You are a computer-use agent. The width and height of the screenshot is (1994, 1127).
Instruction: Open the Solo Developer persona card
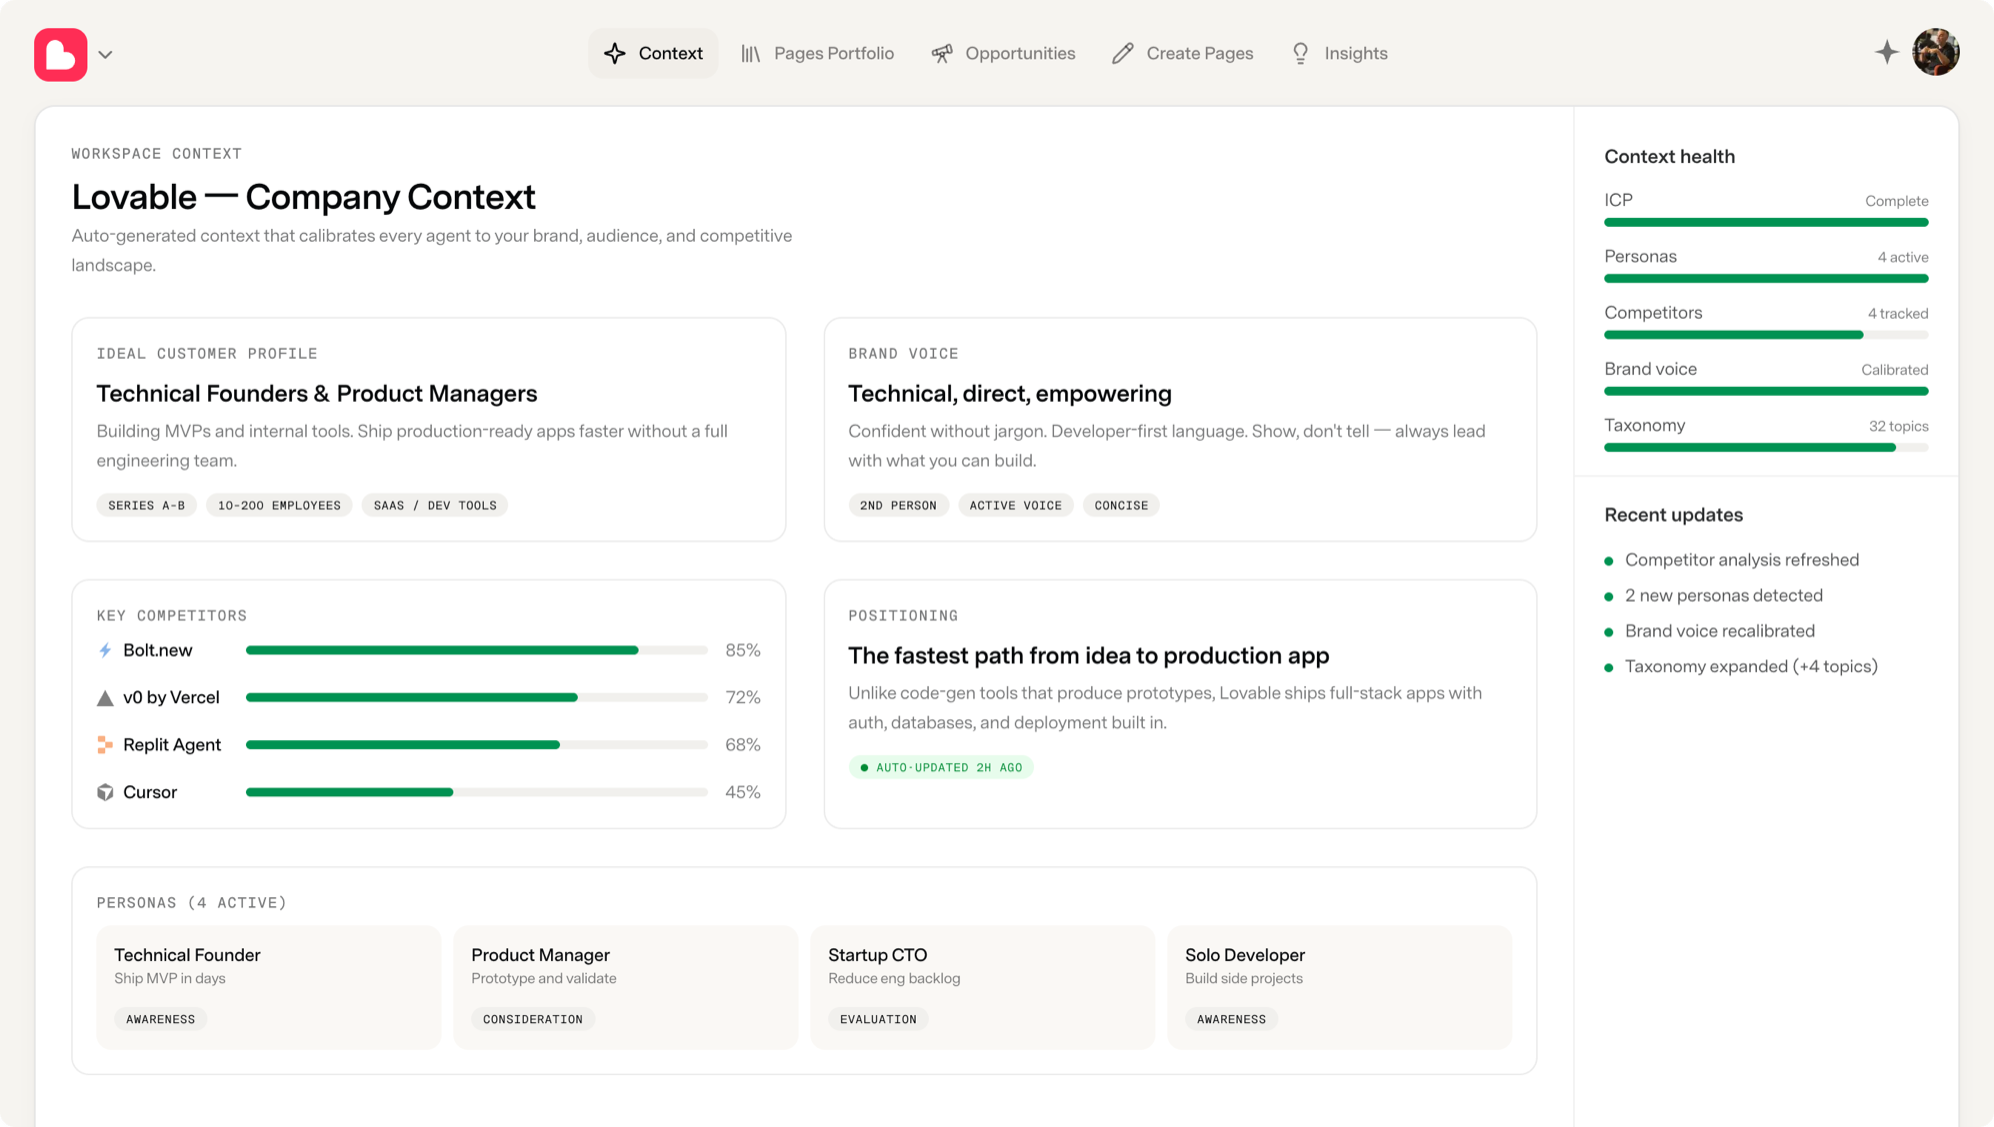click(1339, 987)
